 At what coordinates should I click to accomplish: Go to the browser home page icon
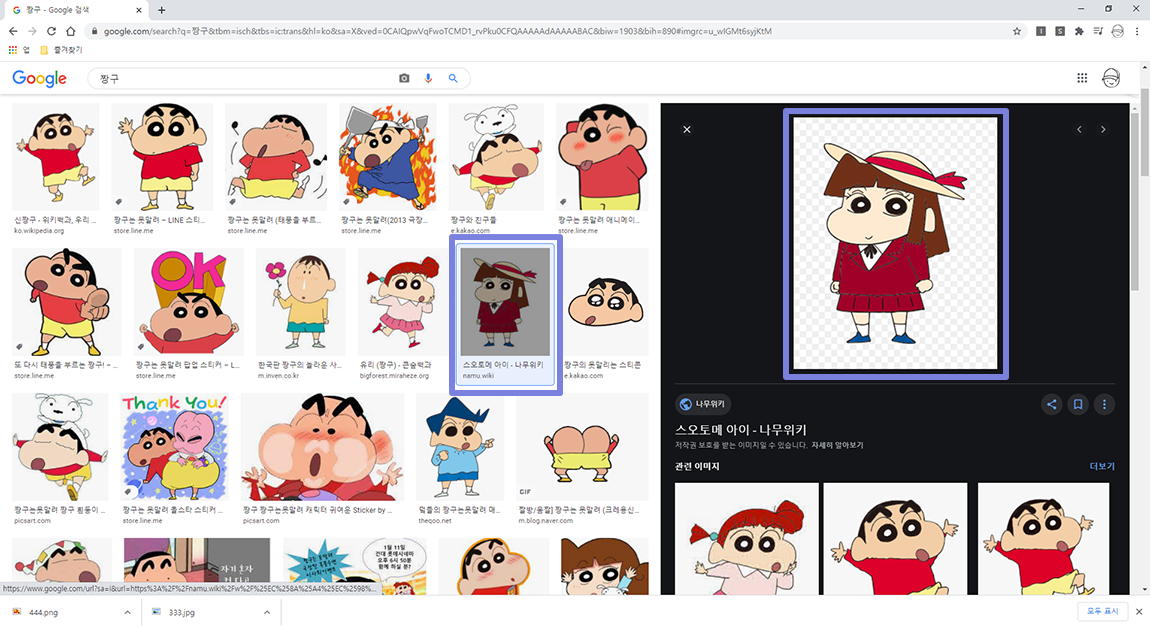[70, 32]
